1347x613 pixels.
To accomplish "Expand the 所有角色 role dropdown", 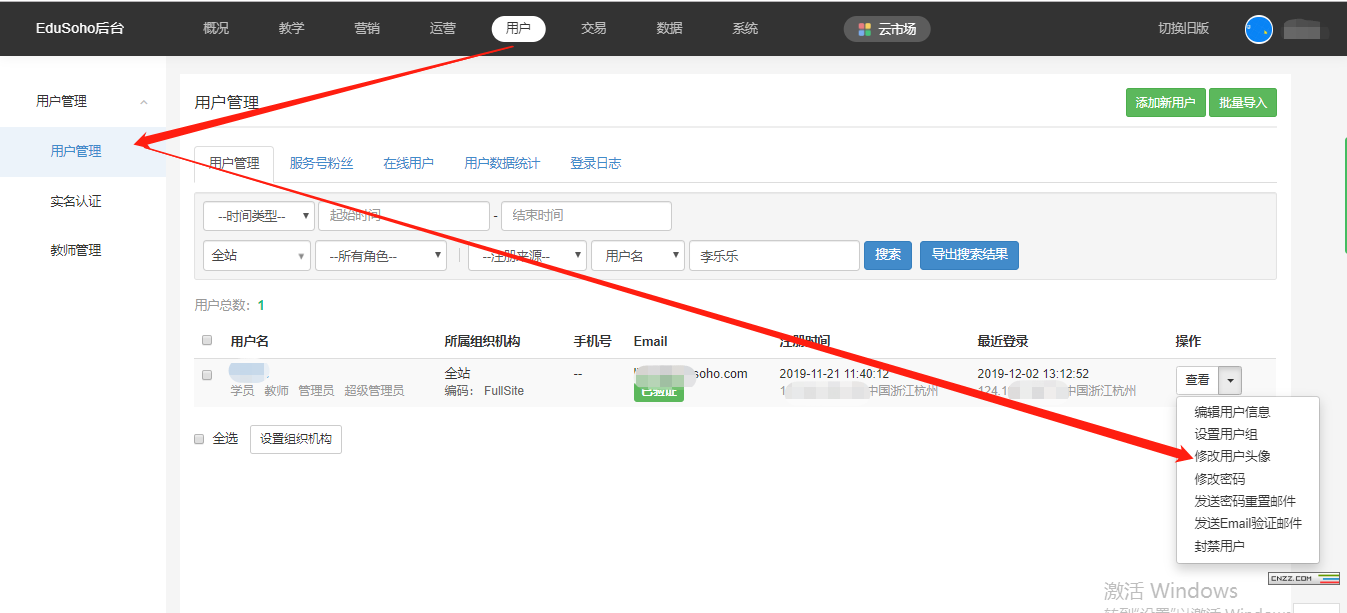I will point(380,256).
